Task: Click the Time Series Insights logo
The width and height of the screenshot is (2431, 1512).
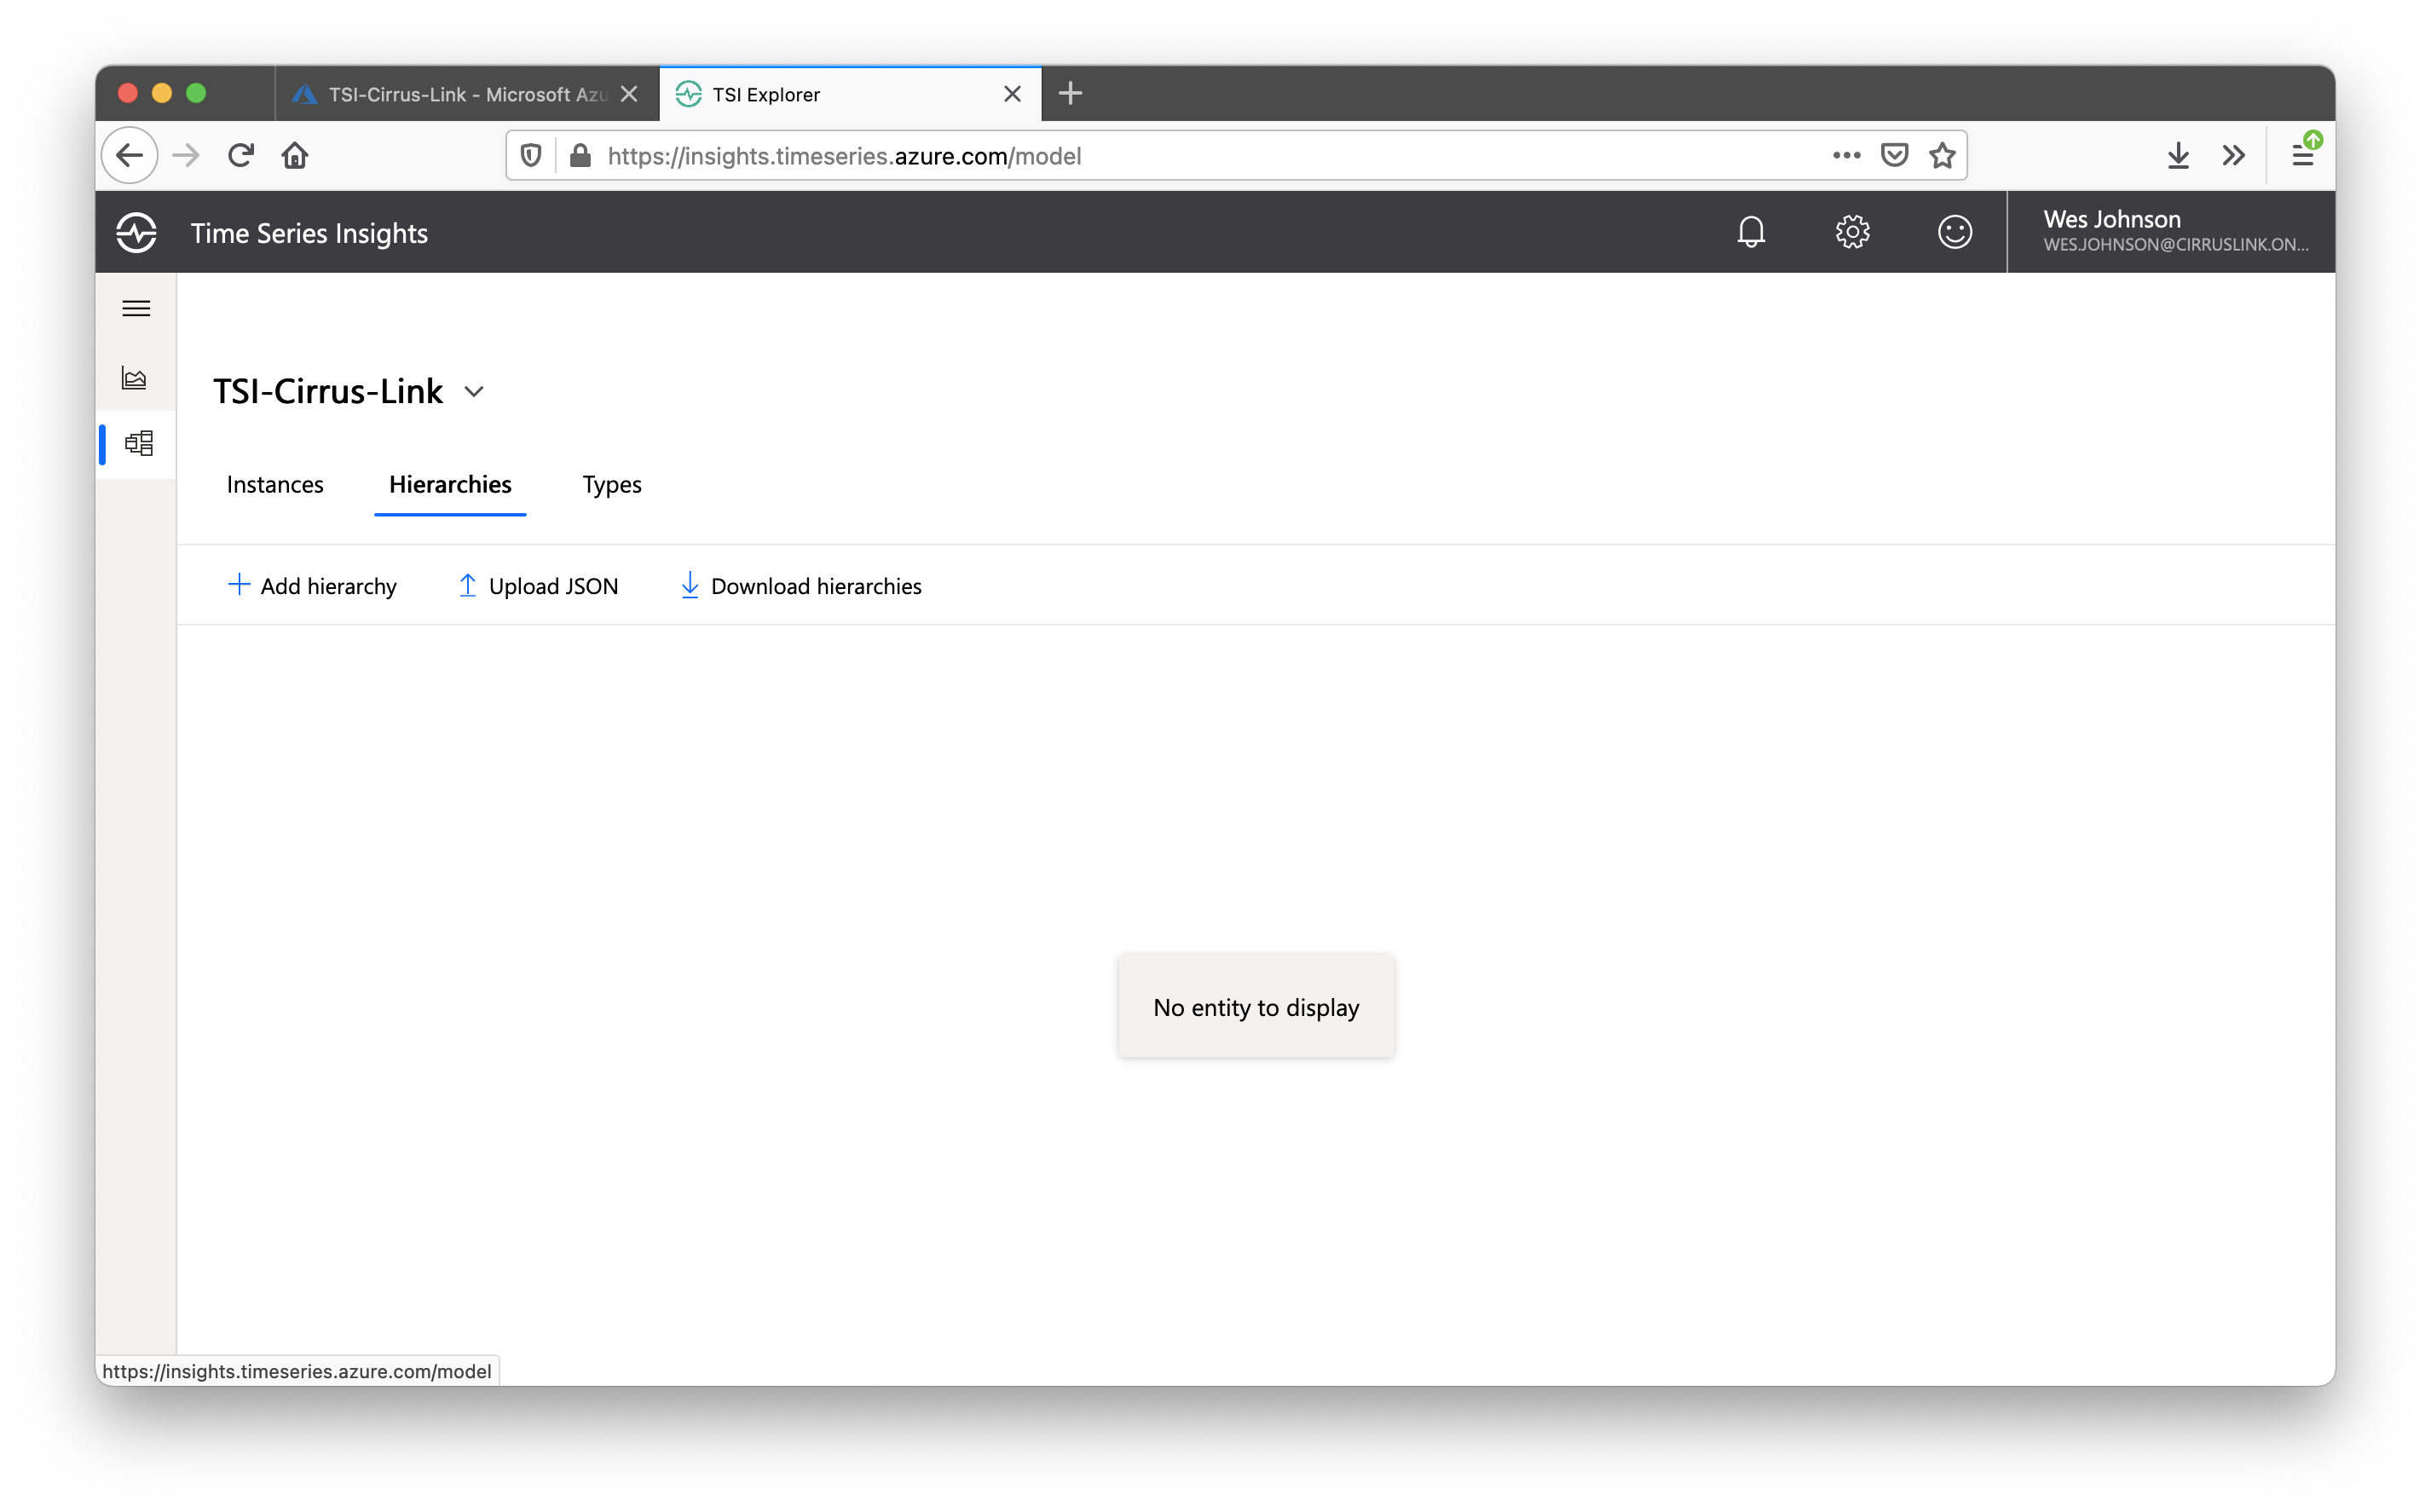Action: click(x=136, y=233)
